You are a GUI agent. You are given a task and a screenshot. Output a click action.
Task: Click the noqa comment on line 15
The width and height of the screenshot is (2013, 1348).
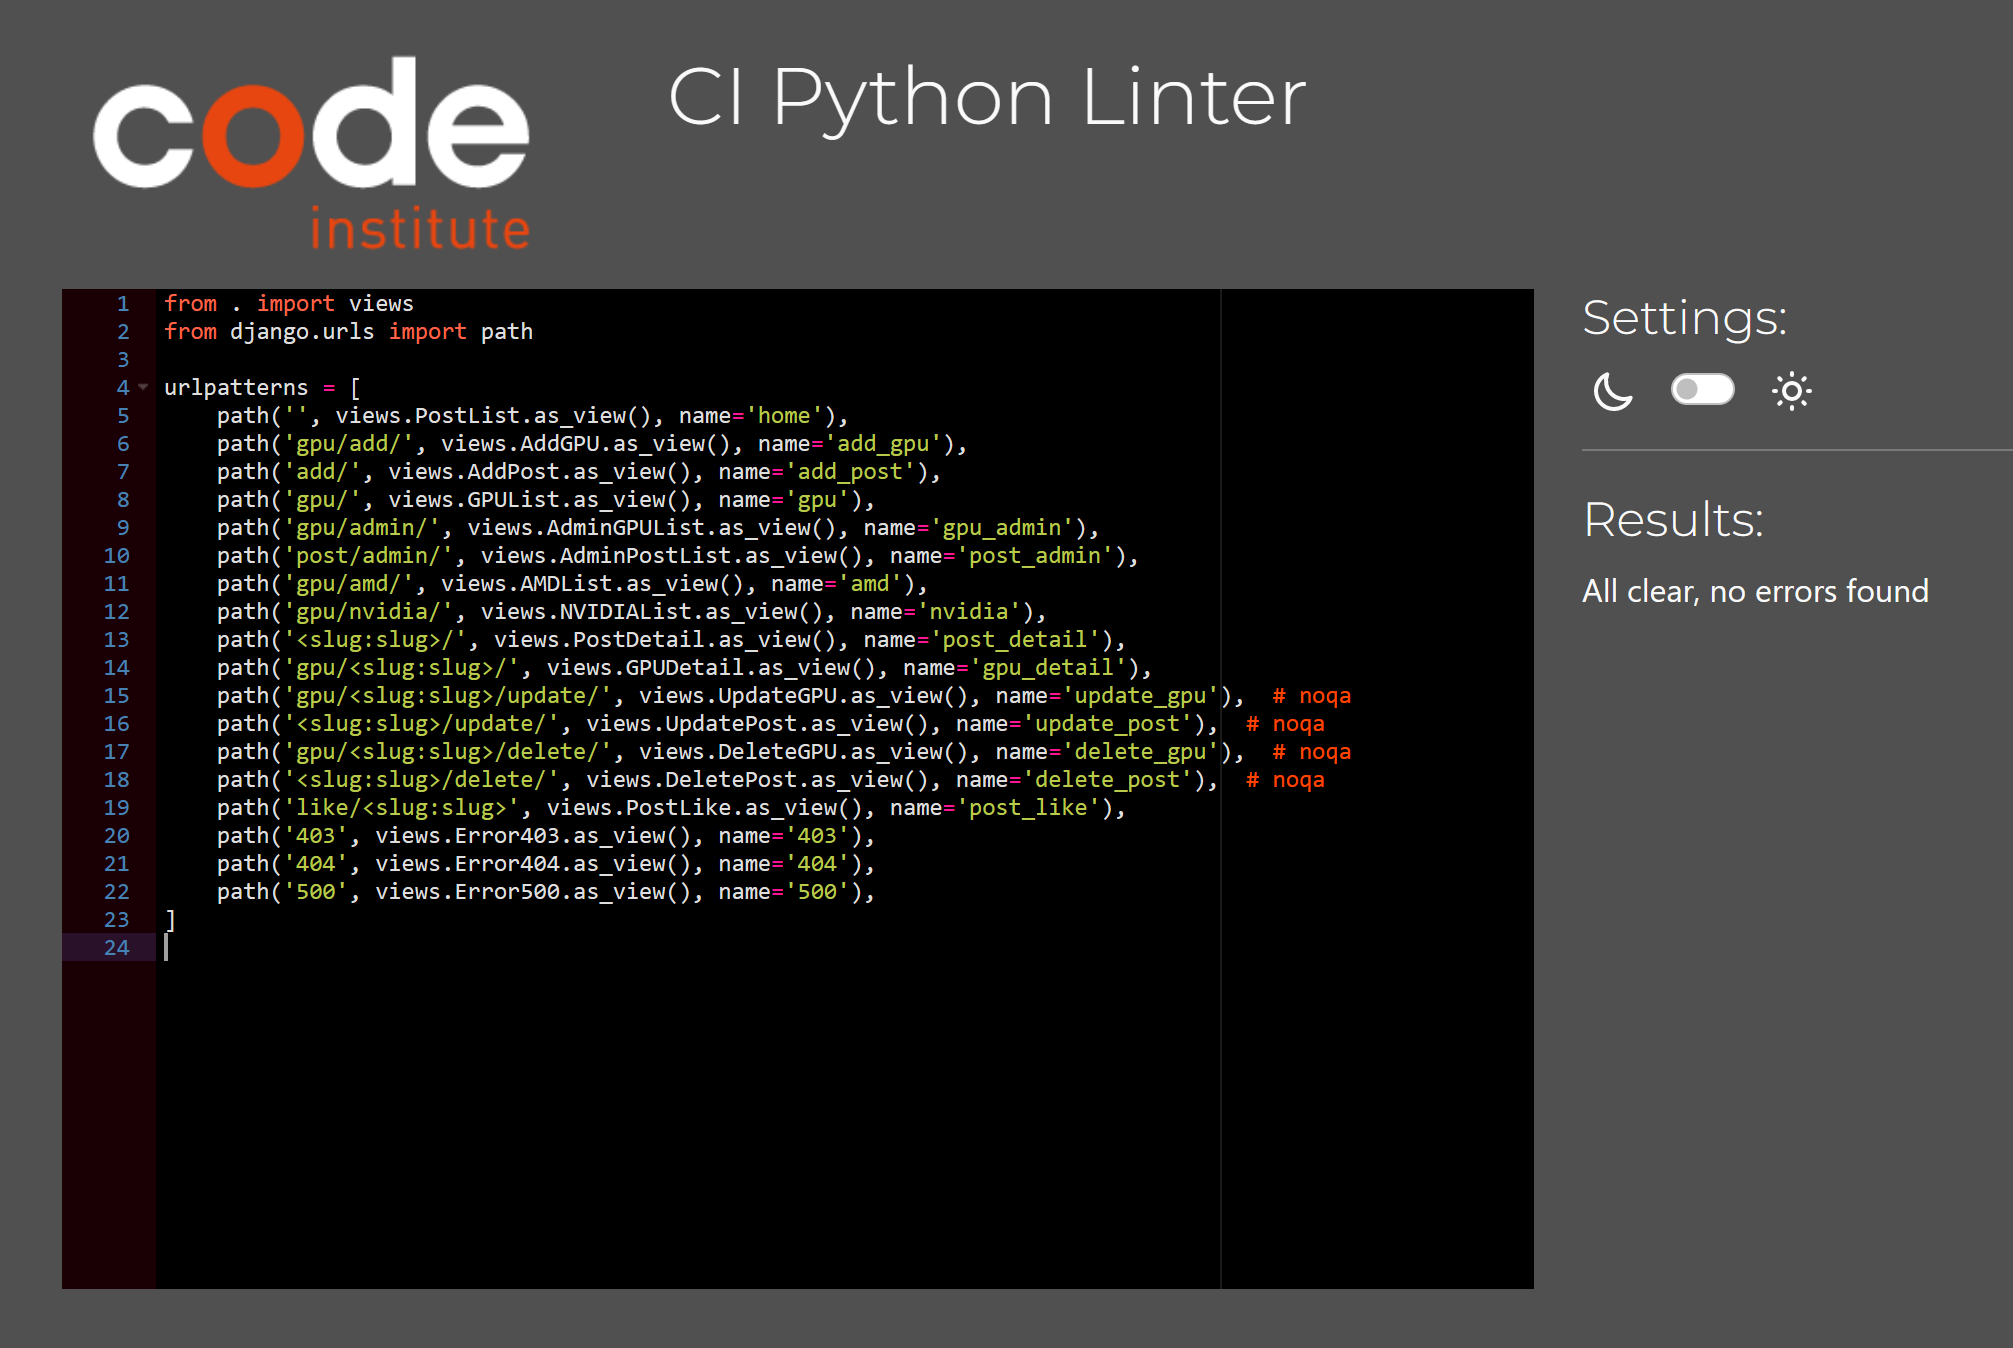pos(1311,695)
